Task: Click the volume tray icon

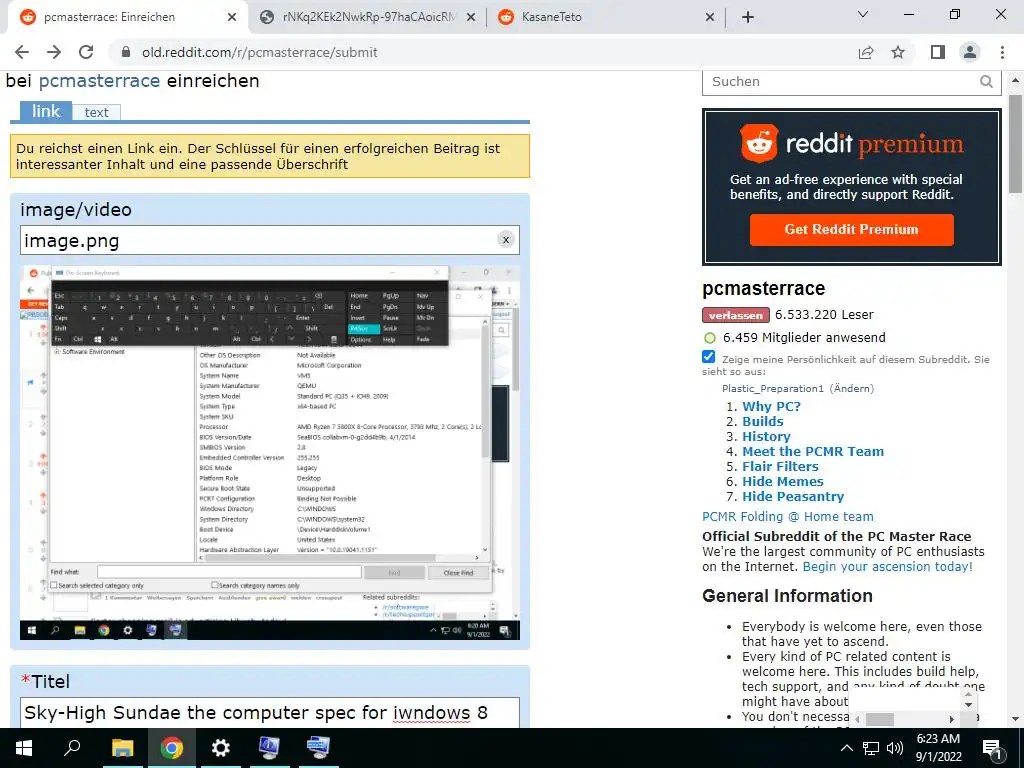Action: [x=895, y=748]
